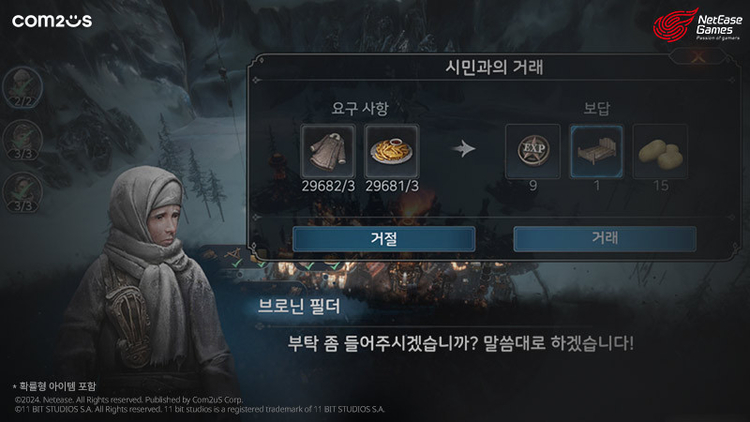Click the 브로닌 필더 character name label
This screenshot has width=750, height=422.
pos(299,306)
